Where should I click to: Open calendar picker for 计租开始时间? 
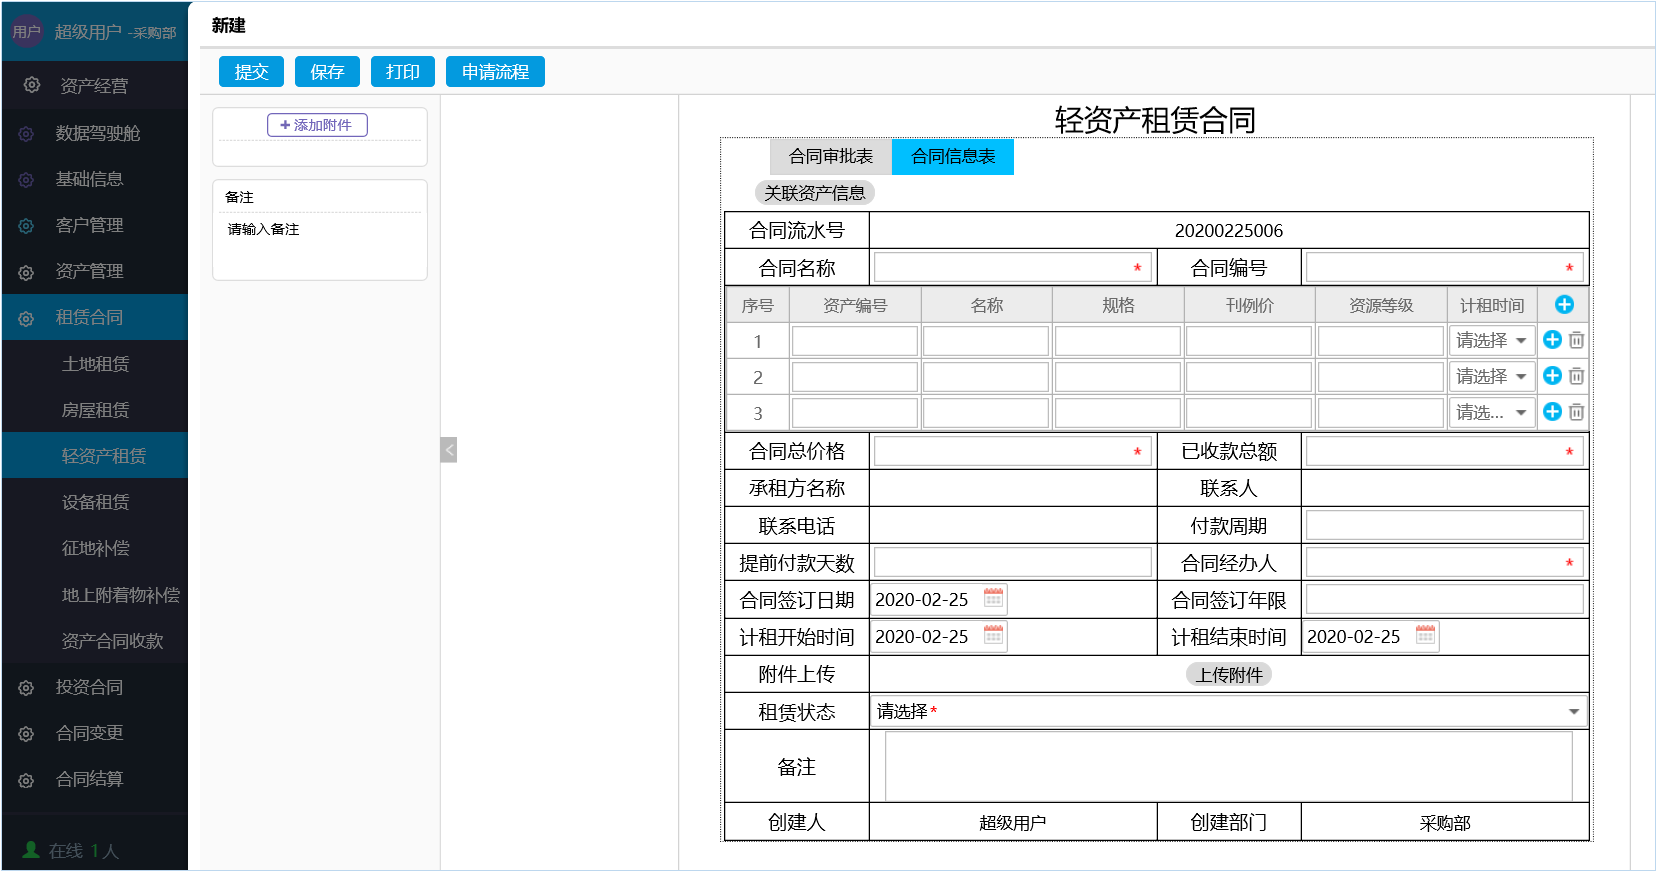pos(993,635)
